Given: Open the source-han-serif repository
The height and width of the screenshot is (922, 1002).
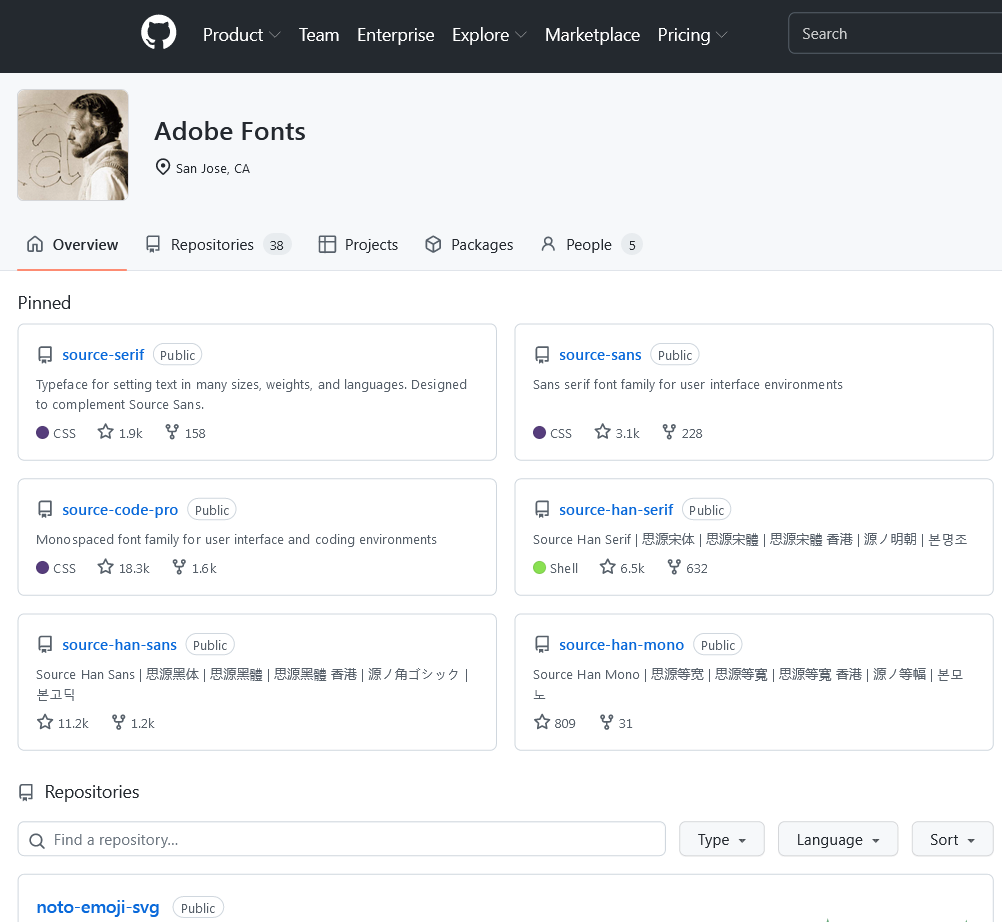Looking at the screenshot, I should (x=616, y=510).
